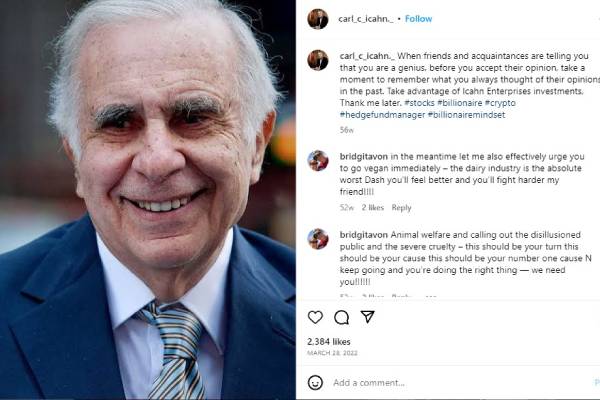Open comments via speech bubble icon
The width and height of the screenshot is (600, 400).
(x=341, y=317)
